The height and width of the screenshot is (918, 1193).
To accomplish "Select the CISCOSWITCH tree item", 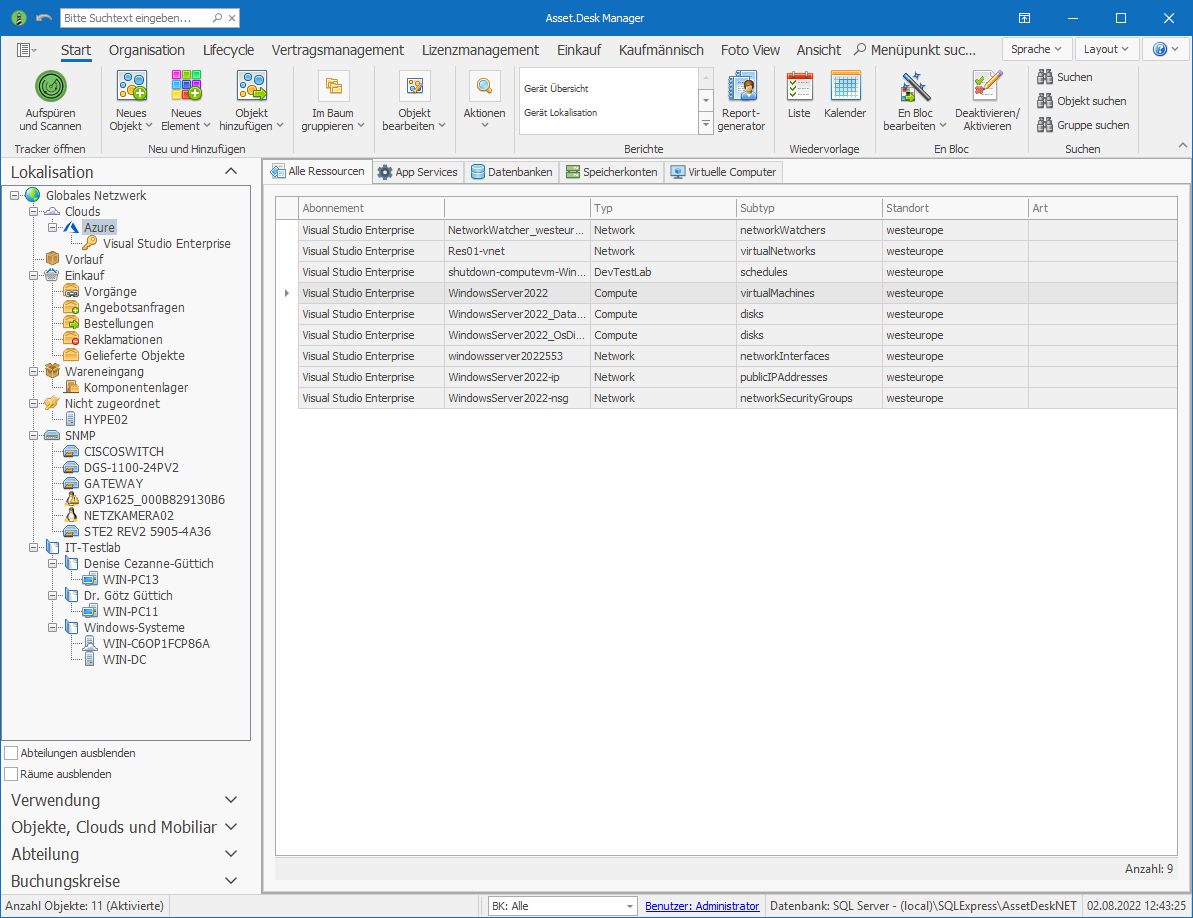I will 123,452.
